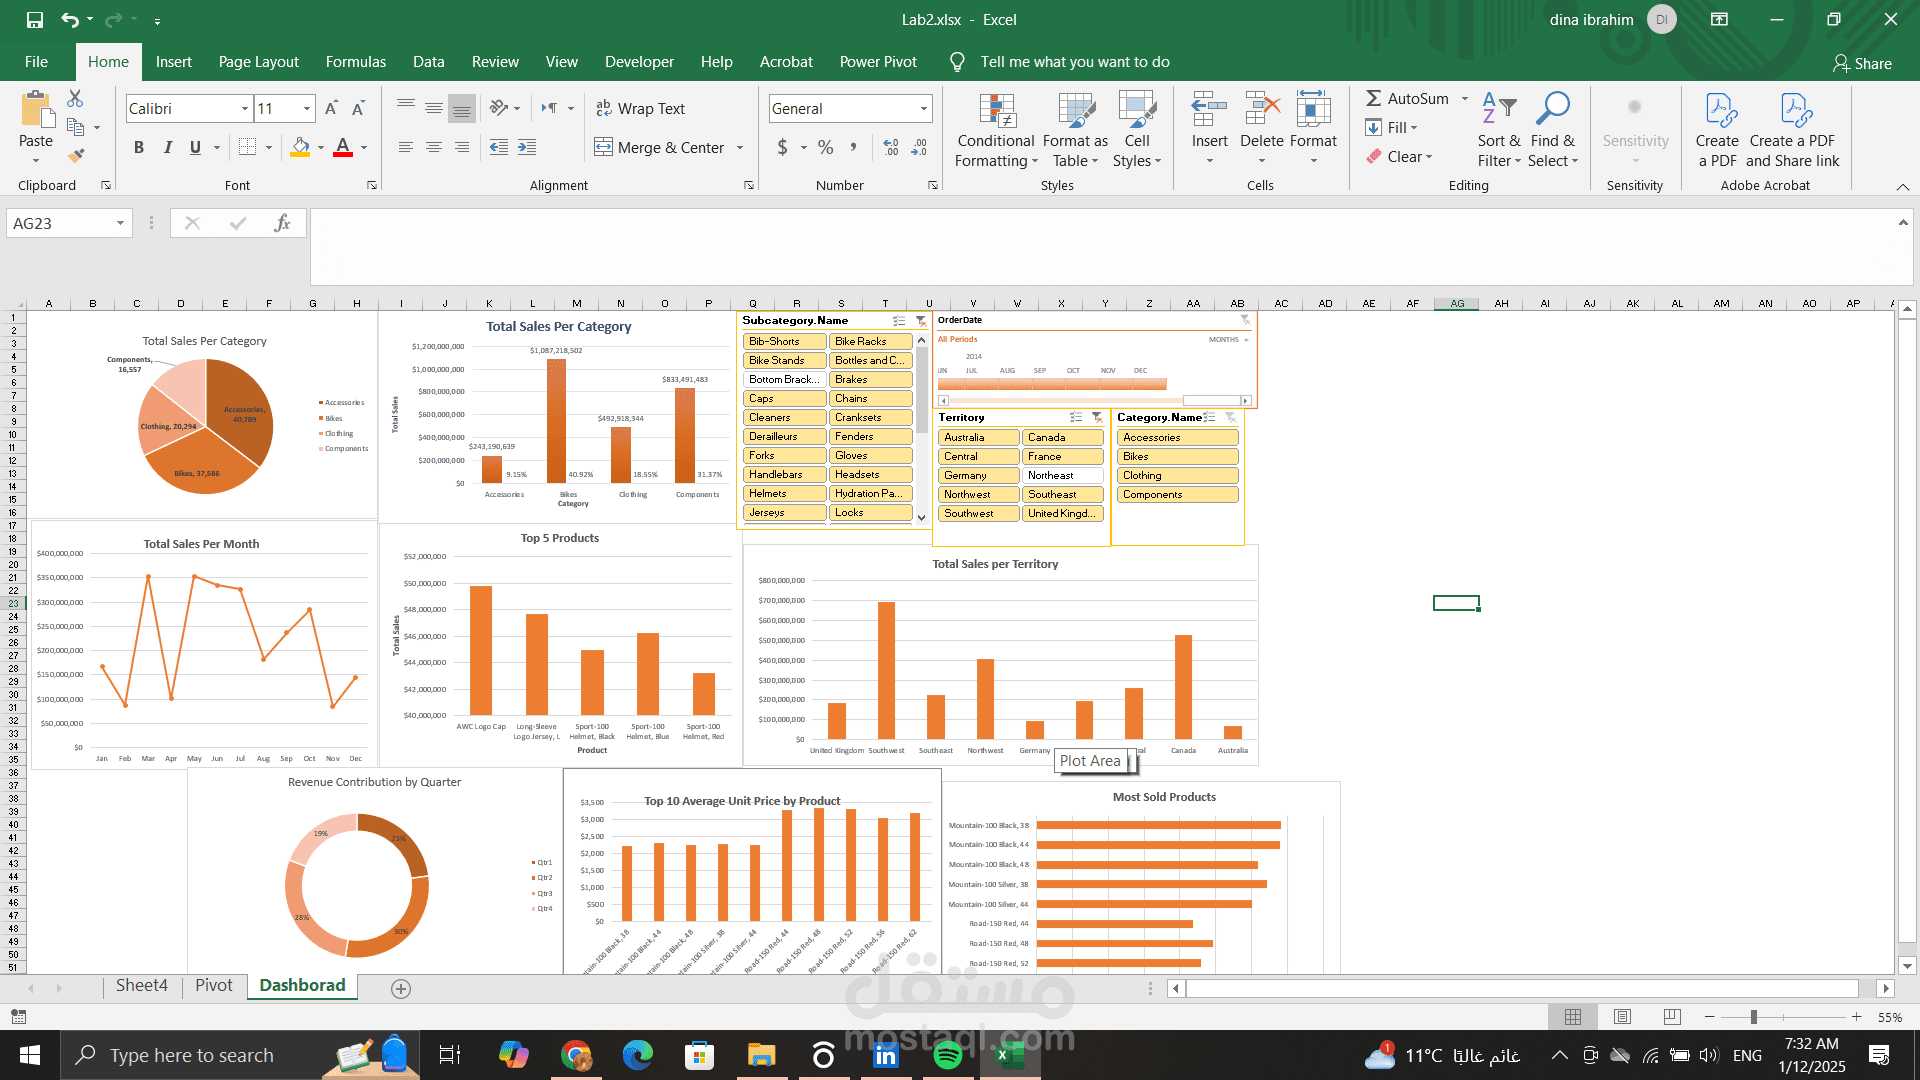Decrease font size with small A icon
Viewport: 1920px width, 1080px height.
pyautogui.click(x=358, y=108)
